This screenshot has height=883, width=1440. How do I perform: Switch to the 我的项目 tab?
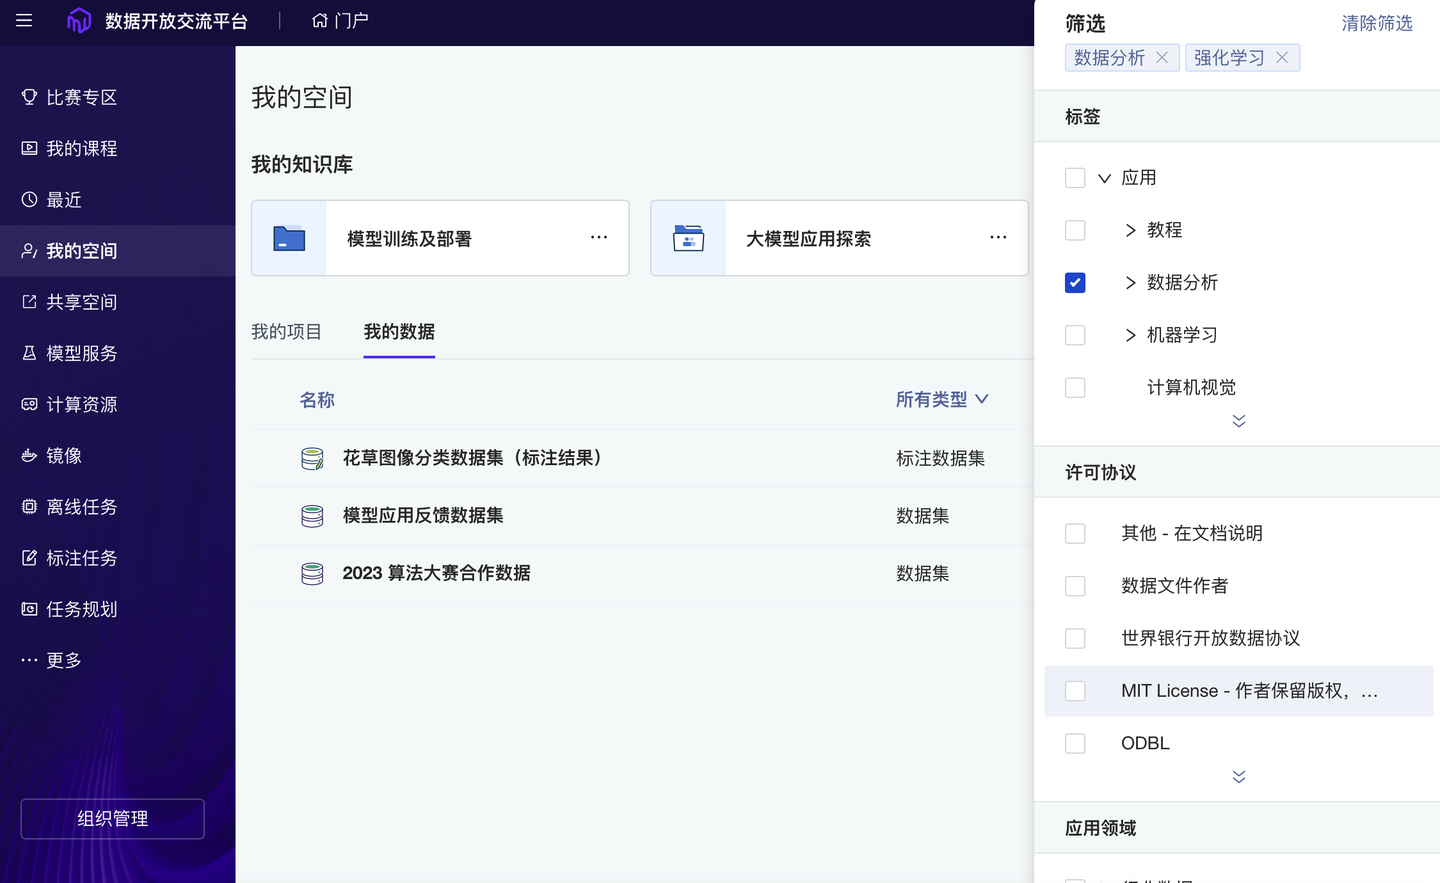pyautogui.click(x=286, y=332)
